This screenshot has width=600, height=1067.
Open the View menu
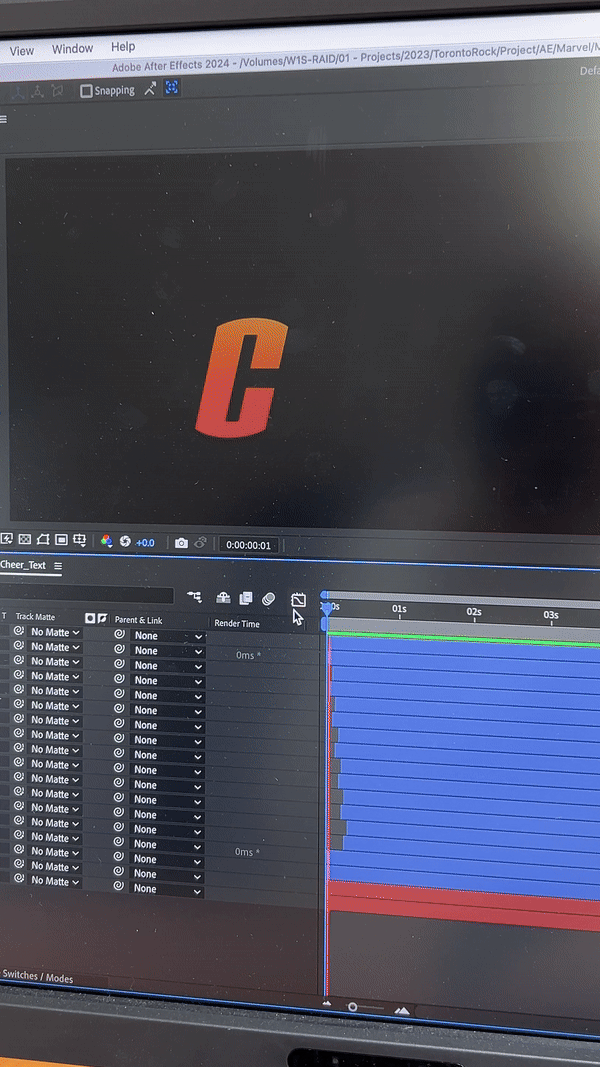coord(21,50)
